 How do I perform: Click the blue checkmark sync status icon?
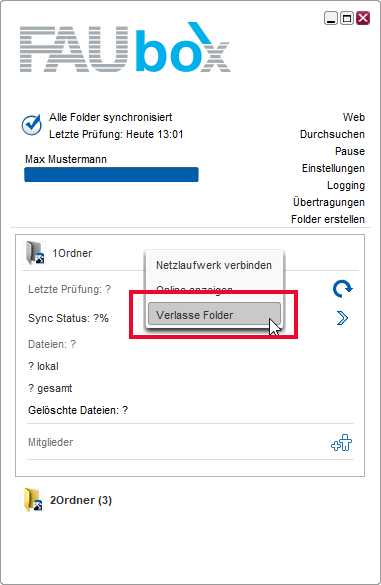click(32, 125)
